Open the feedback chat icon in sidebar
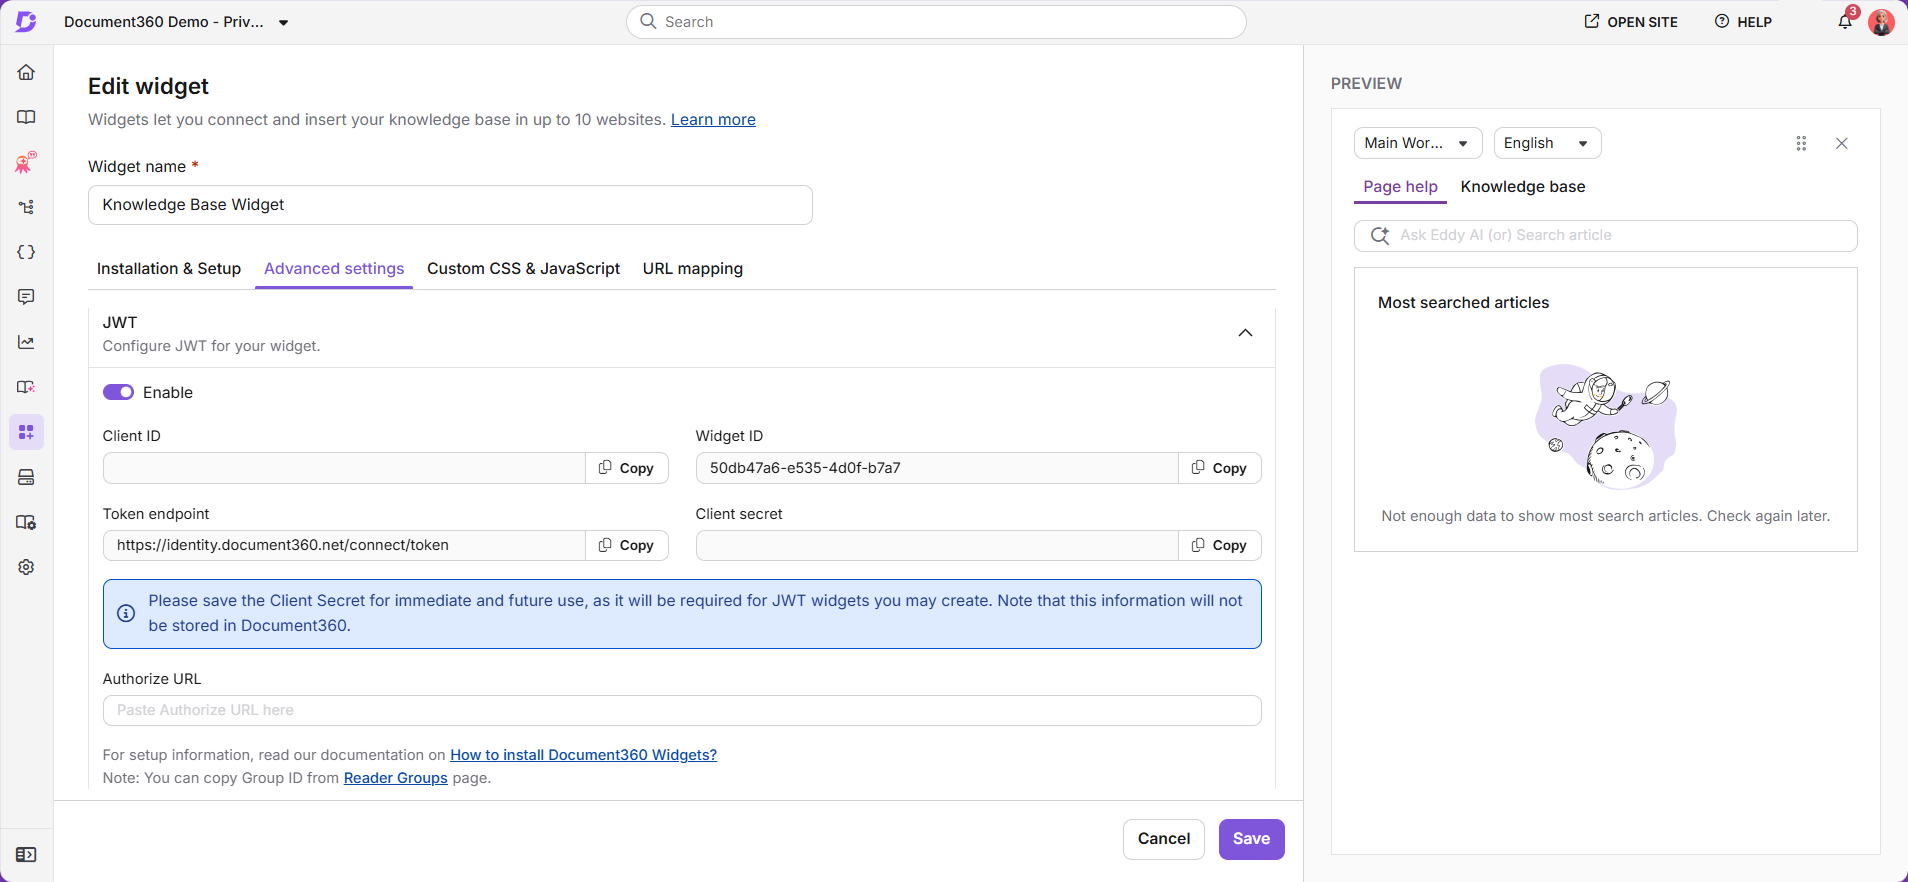1908x882 pixels. tap(26, 297)
